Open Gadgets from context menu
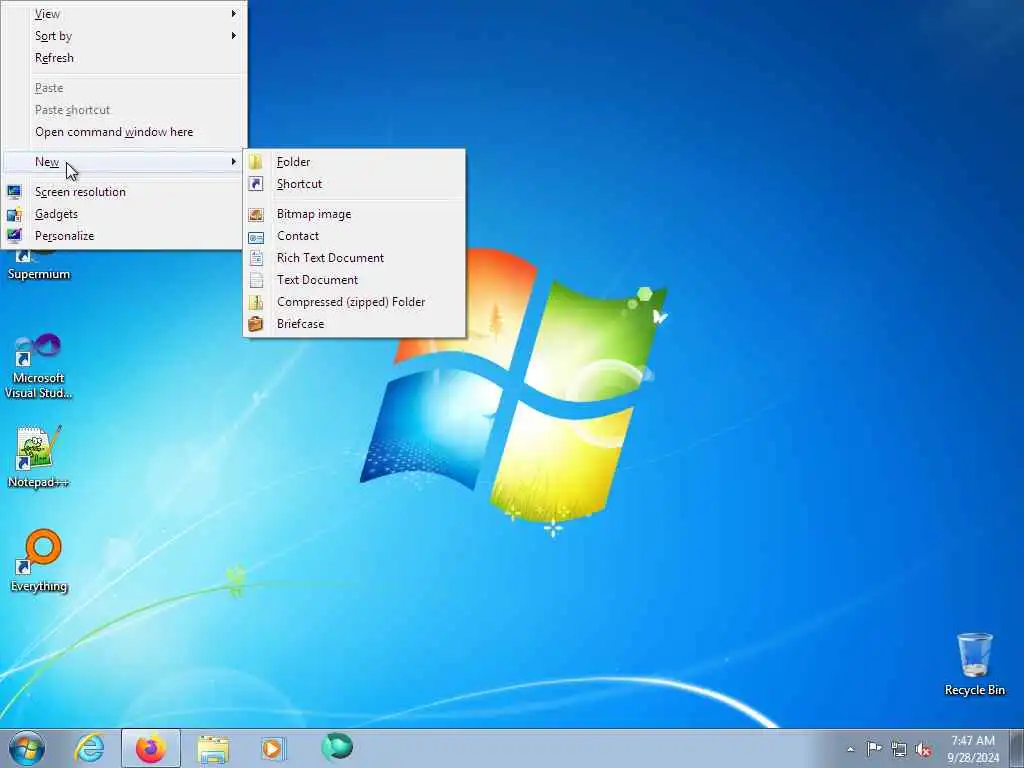The image size is (1024, 768). pos(124,214)
